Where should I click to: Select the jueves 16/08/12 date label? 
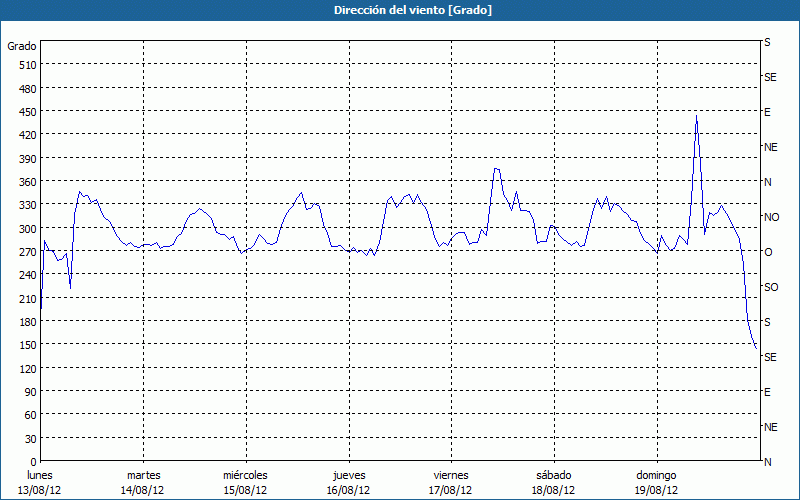click(348, 482)
